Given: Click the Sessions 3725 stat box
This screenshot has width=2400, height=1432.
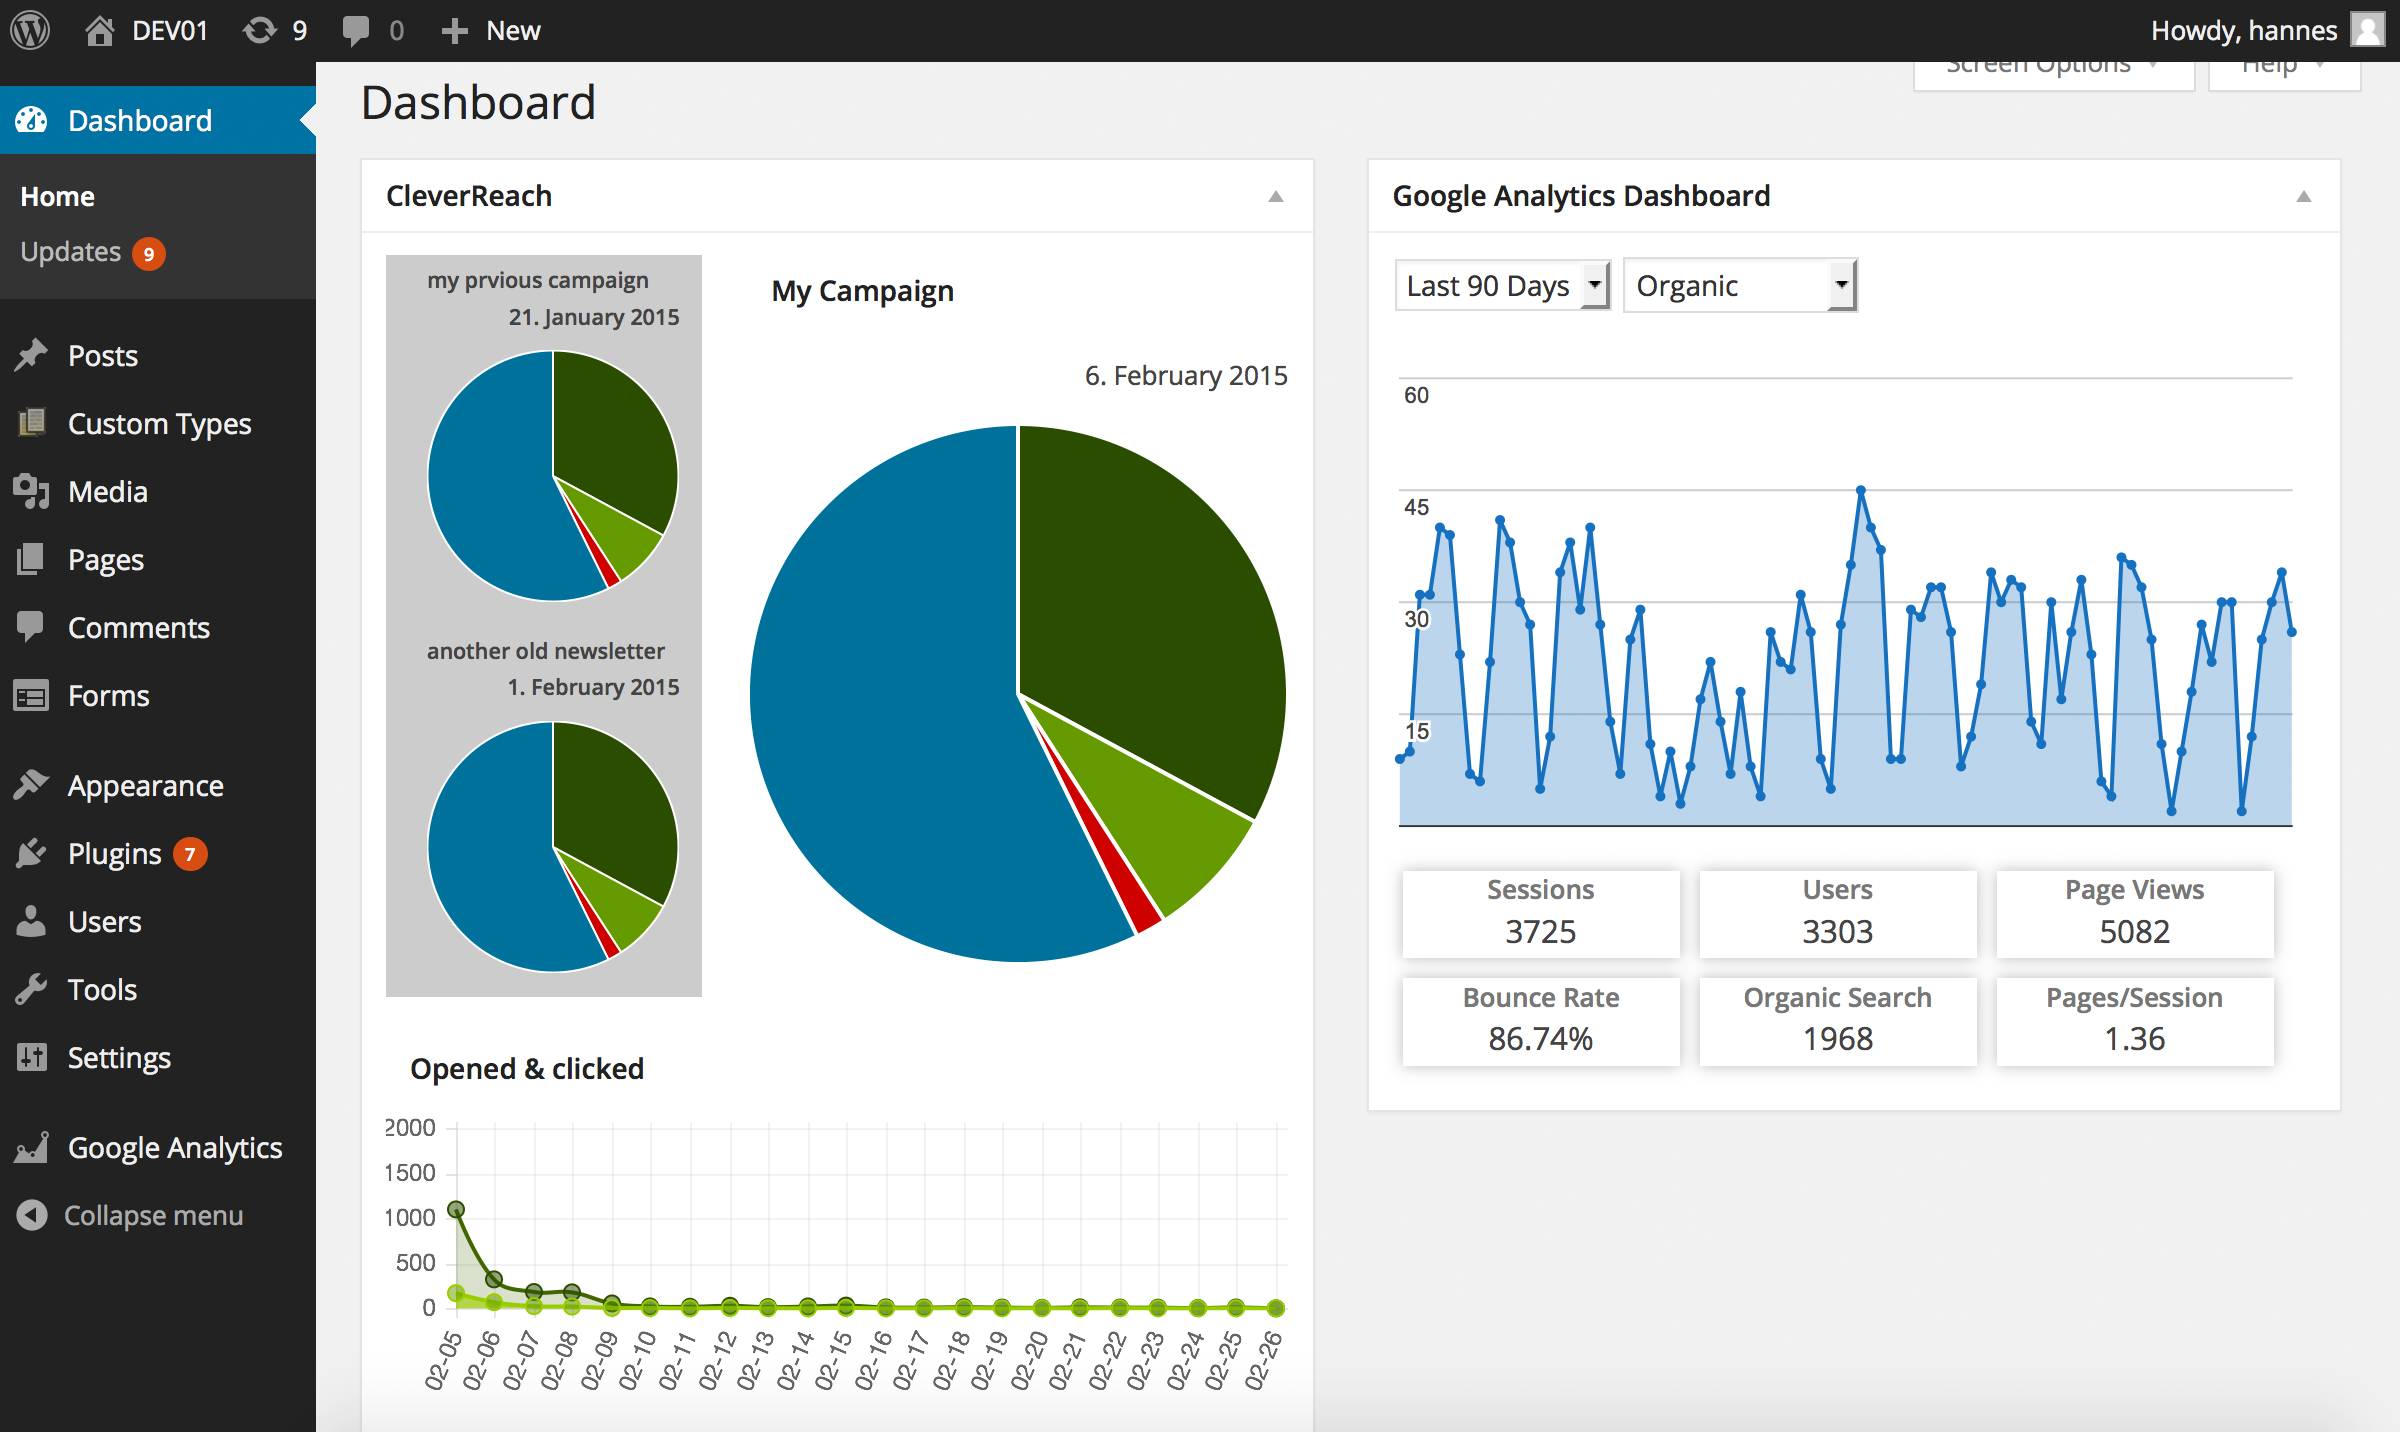Looking at the screenshot, I should (x=1540, y=913).
